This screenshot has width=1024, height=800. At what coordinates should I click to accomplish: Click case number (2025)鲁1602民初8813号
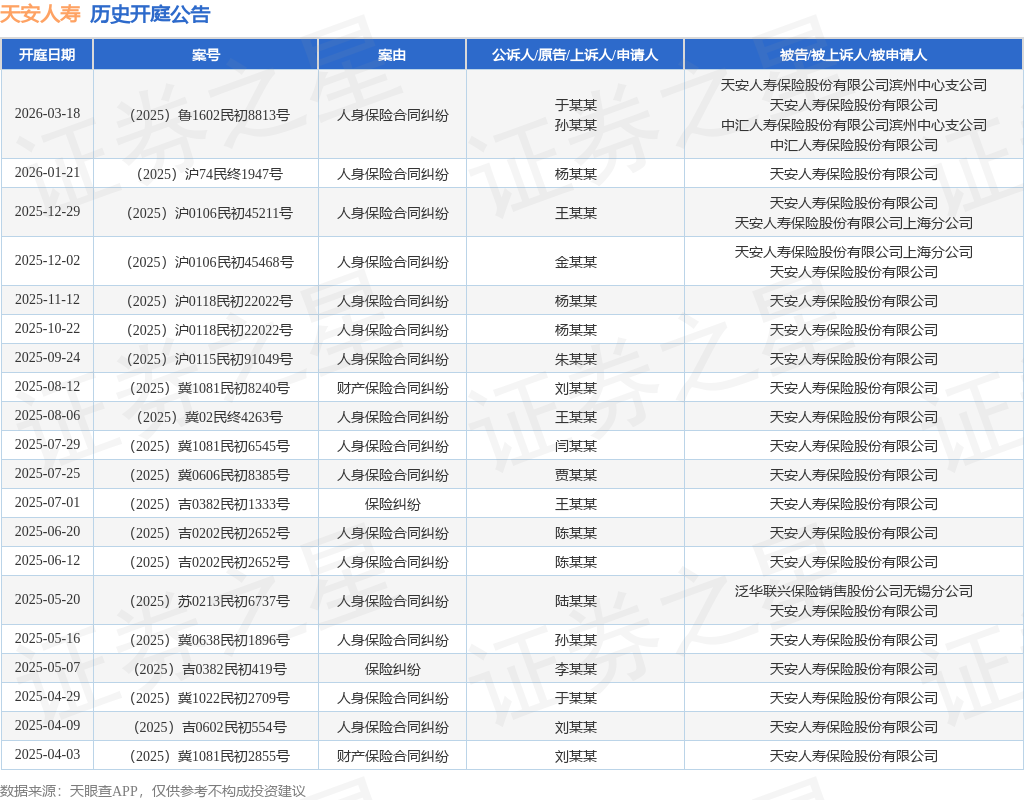209,115
